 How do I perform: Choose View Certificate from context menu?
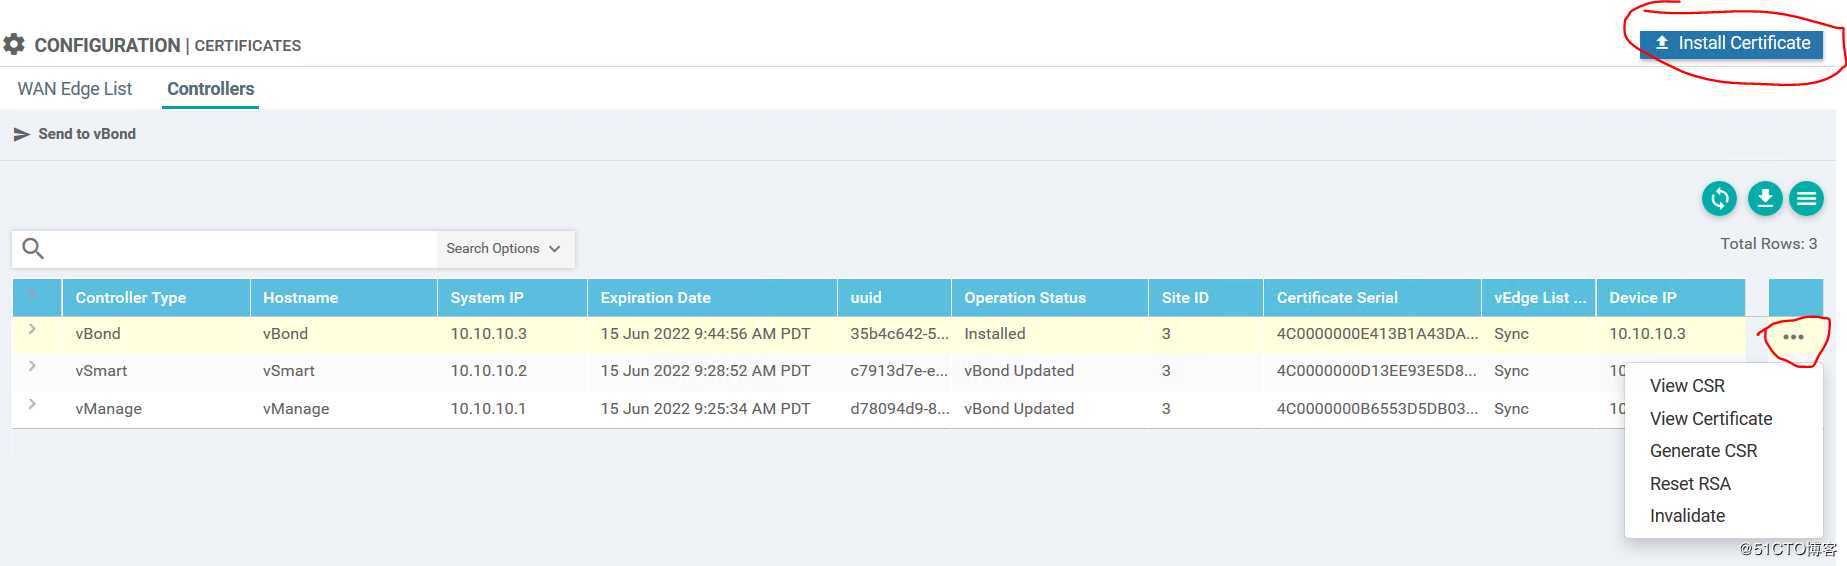pyautogui.click(x=1711, y=419)
